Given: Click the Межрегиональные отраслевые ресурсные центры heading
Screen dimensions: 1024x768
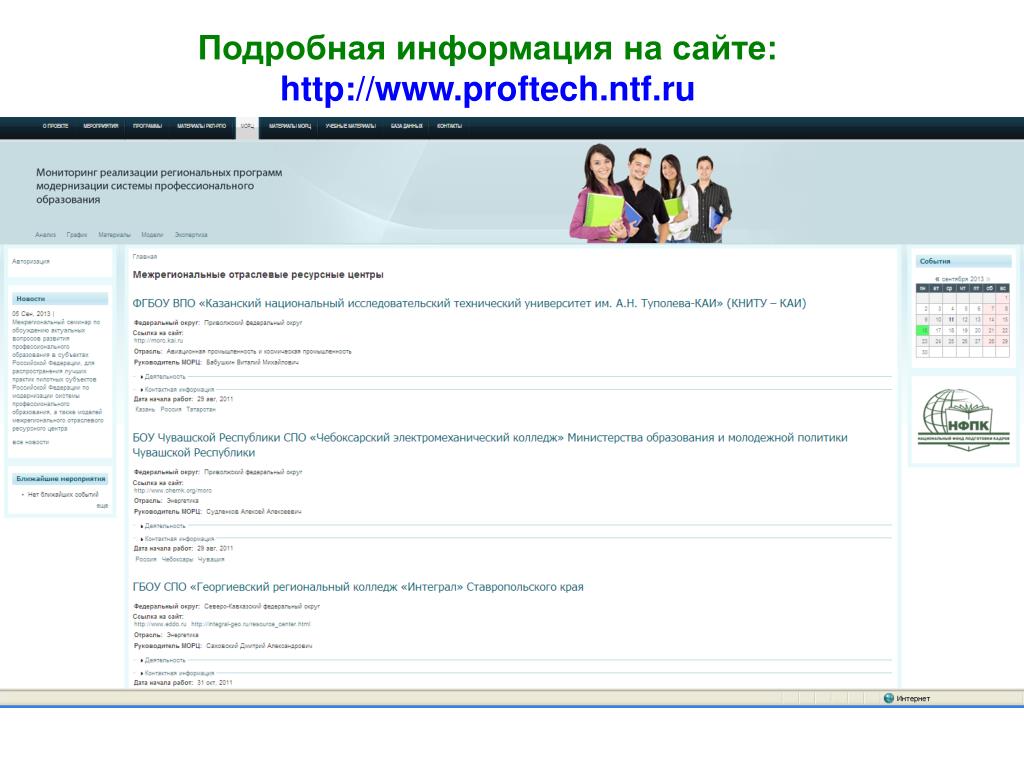Looking at the screenshot, I should 258,275.
